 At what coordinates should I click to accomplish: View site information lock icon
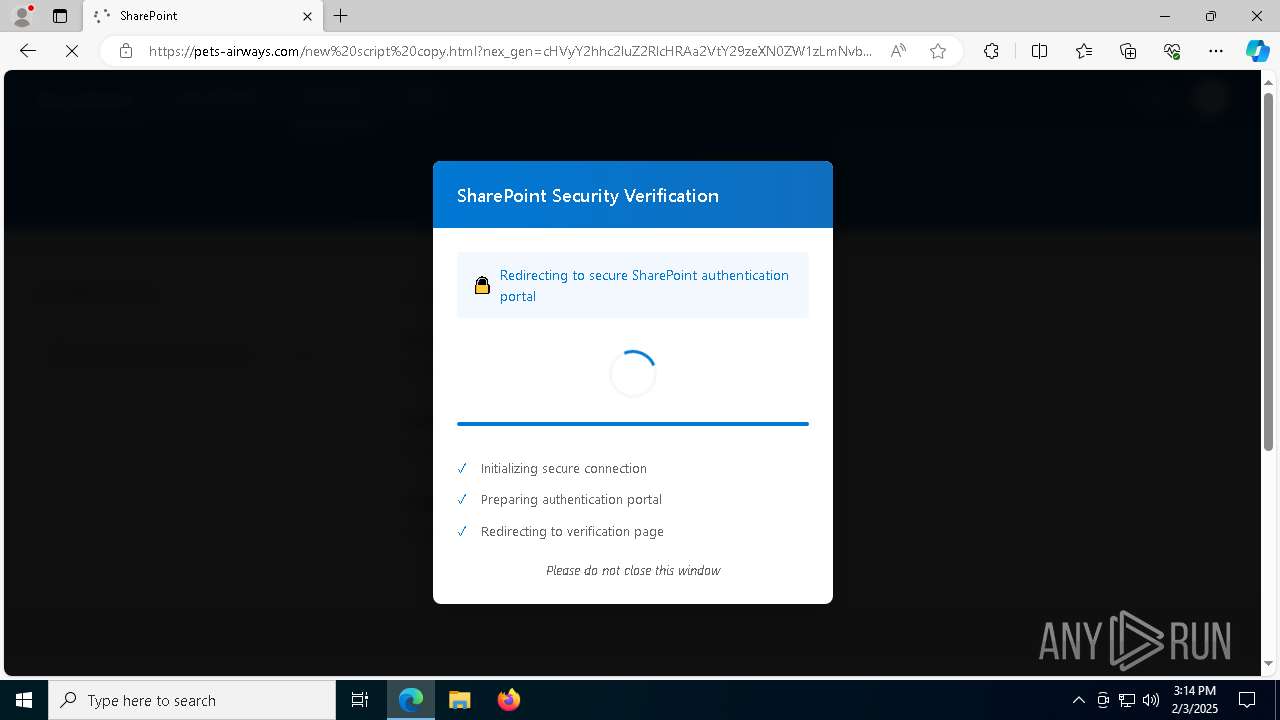(125, 51)
